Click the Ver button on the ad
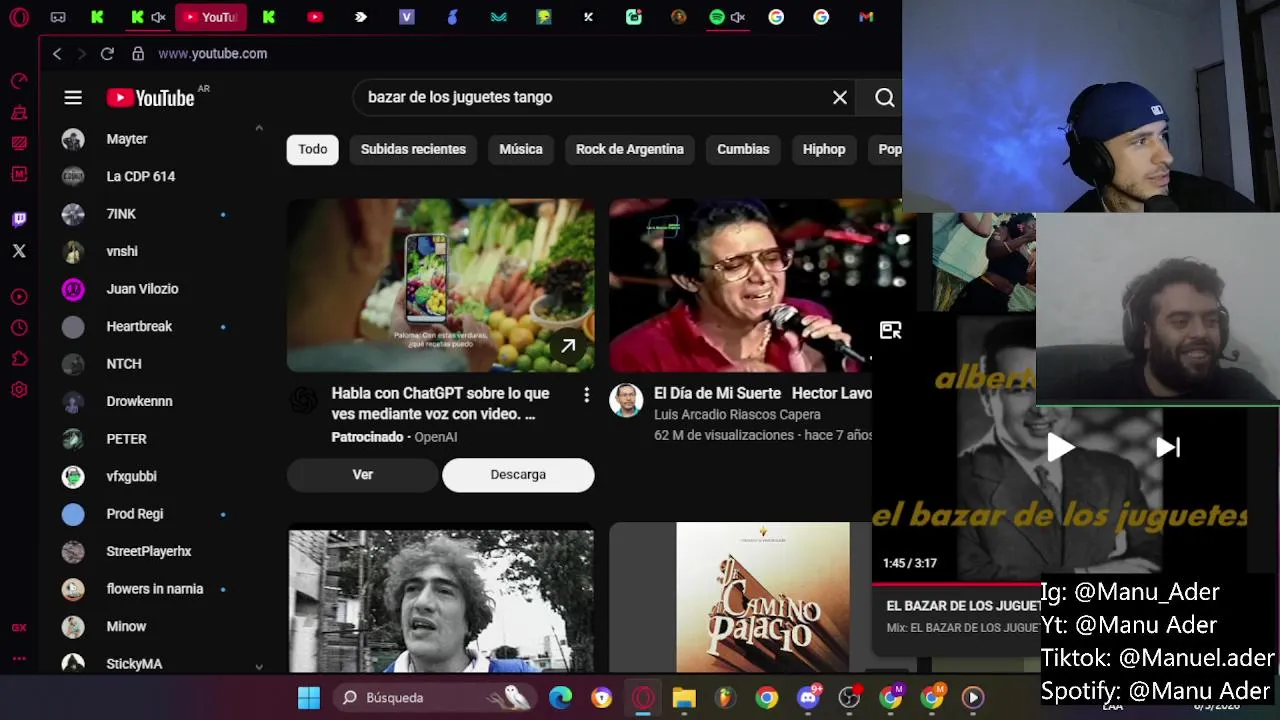The height and width of the screenshot is (720, 1280). pos(362,475)
